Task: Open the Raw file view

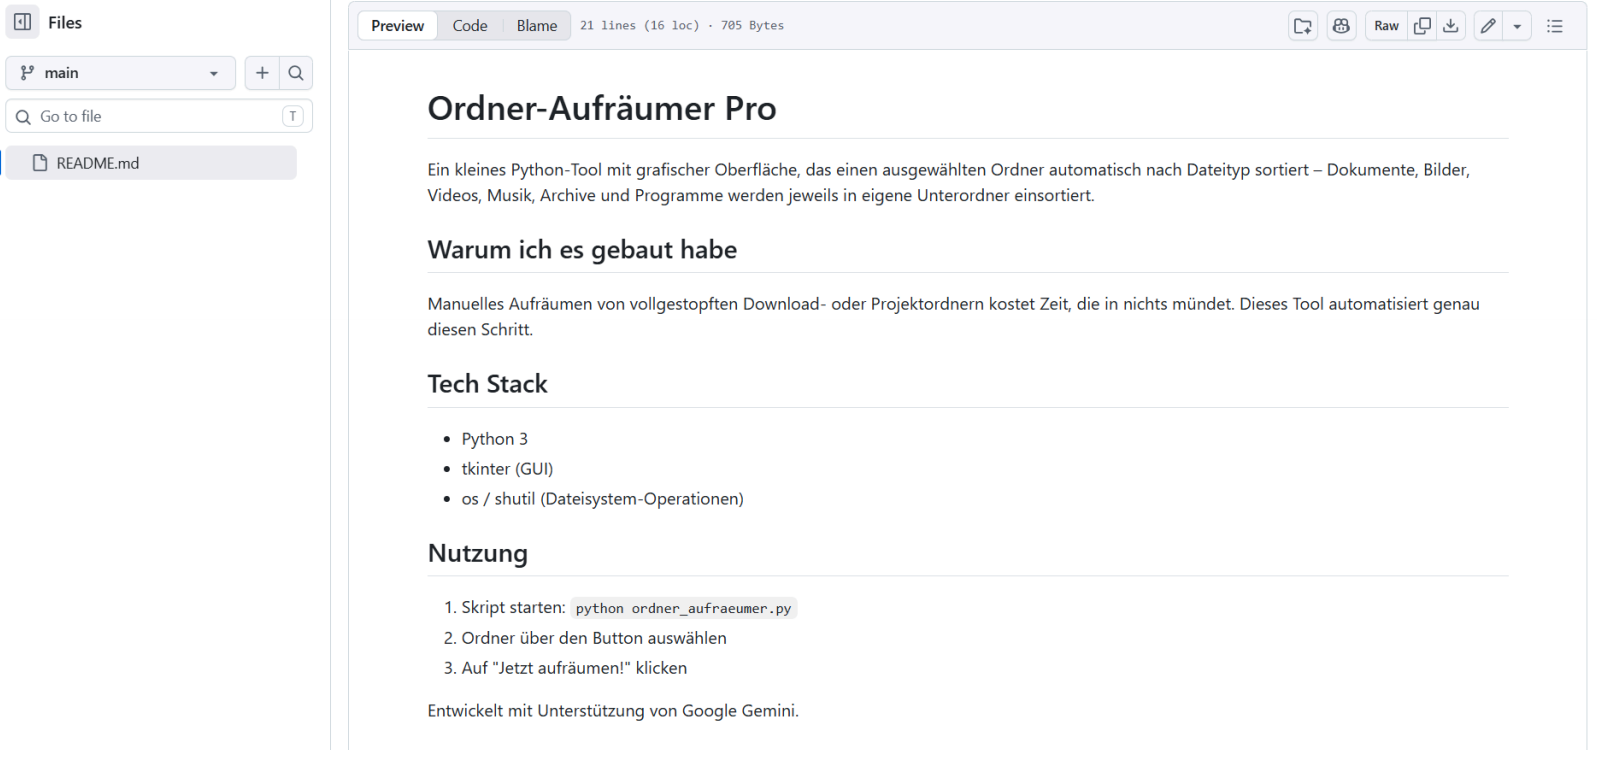Action: point(1386,26)
